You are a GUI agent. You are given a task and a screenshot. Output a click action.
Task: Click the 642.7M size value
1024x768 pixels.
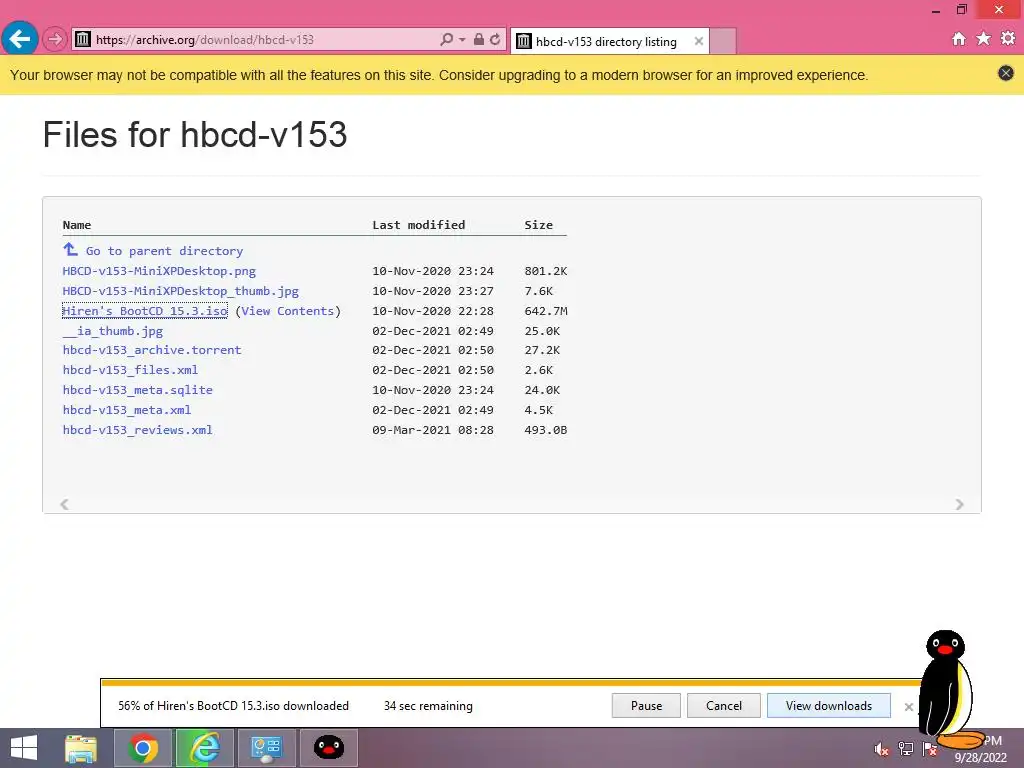pos(546,311)
